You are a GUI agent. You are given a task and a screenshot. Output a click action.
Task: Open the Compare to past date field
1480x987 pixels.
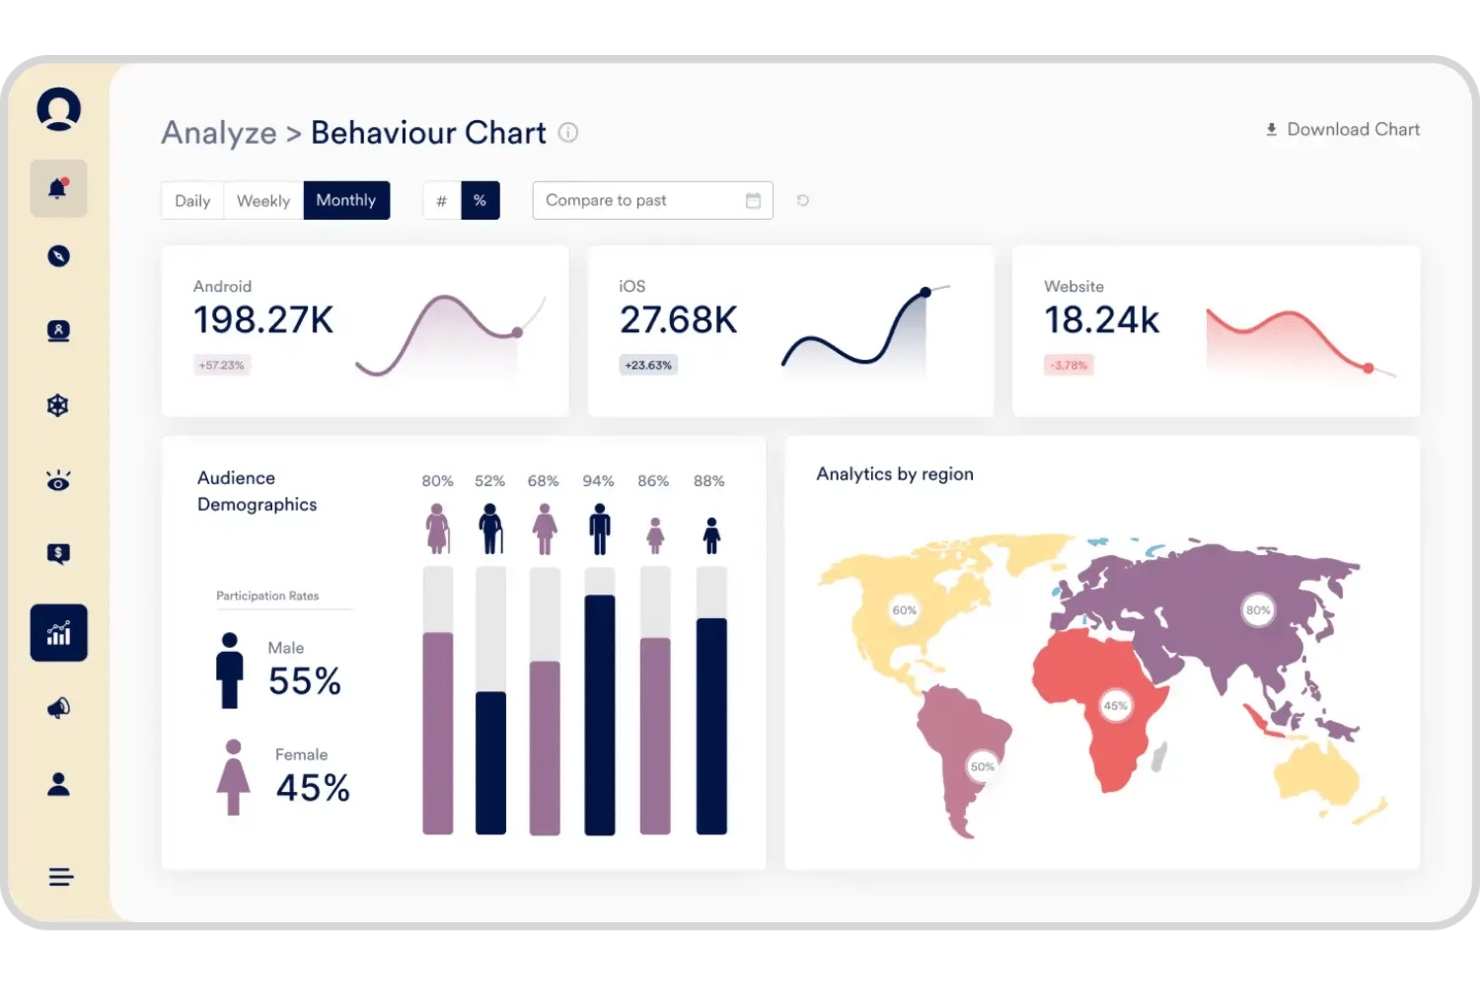tap(652, 200)
